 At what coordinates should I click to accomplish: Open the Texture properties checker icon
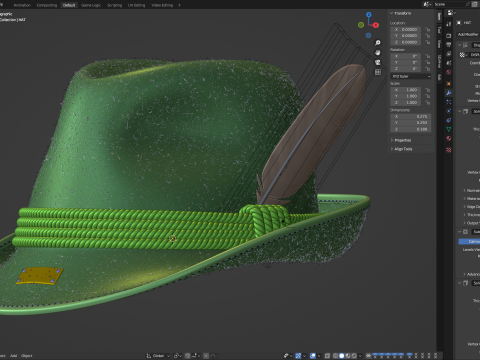tap(449, 150)
